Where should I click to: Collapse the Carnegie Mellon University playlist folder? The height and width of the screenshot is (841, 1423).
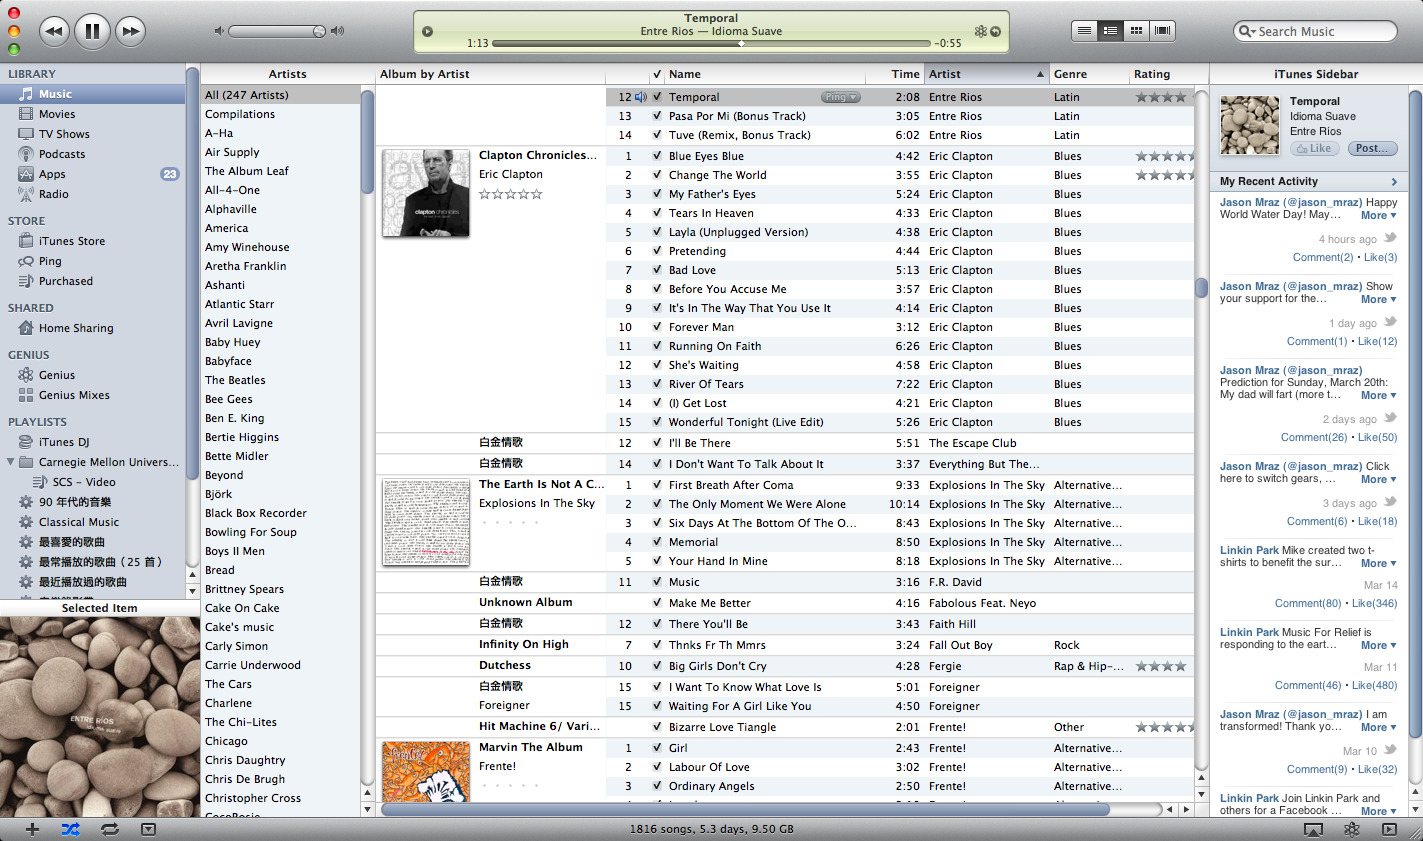(11, 462)
